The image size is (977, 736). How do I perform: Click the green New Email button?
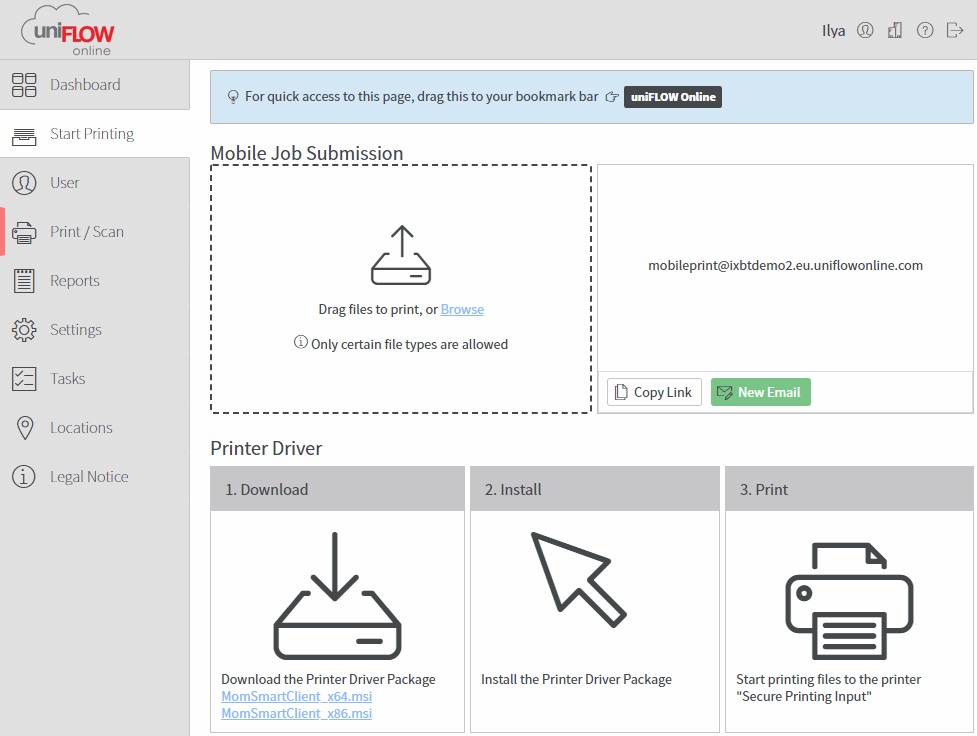tap(761, 392)
